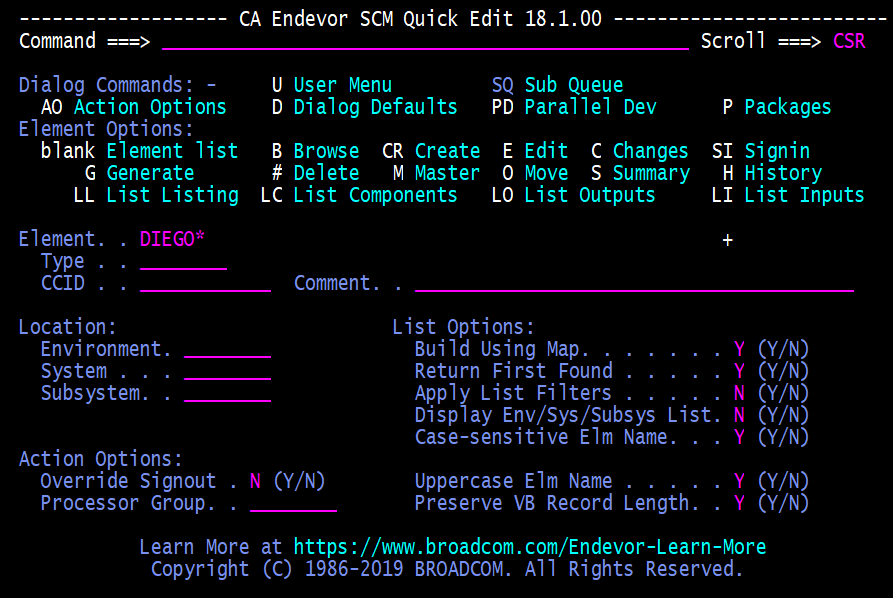Viewport: 893px width, 598px height.
Task: Select the Action Options command
Action: [150, 107]
